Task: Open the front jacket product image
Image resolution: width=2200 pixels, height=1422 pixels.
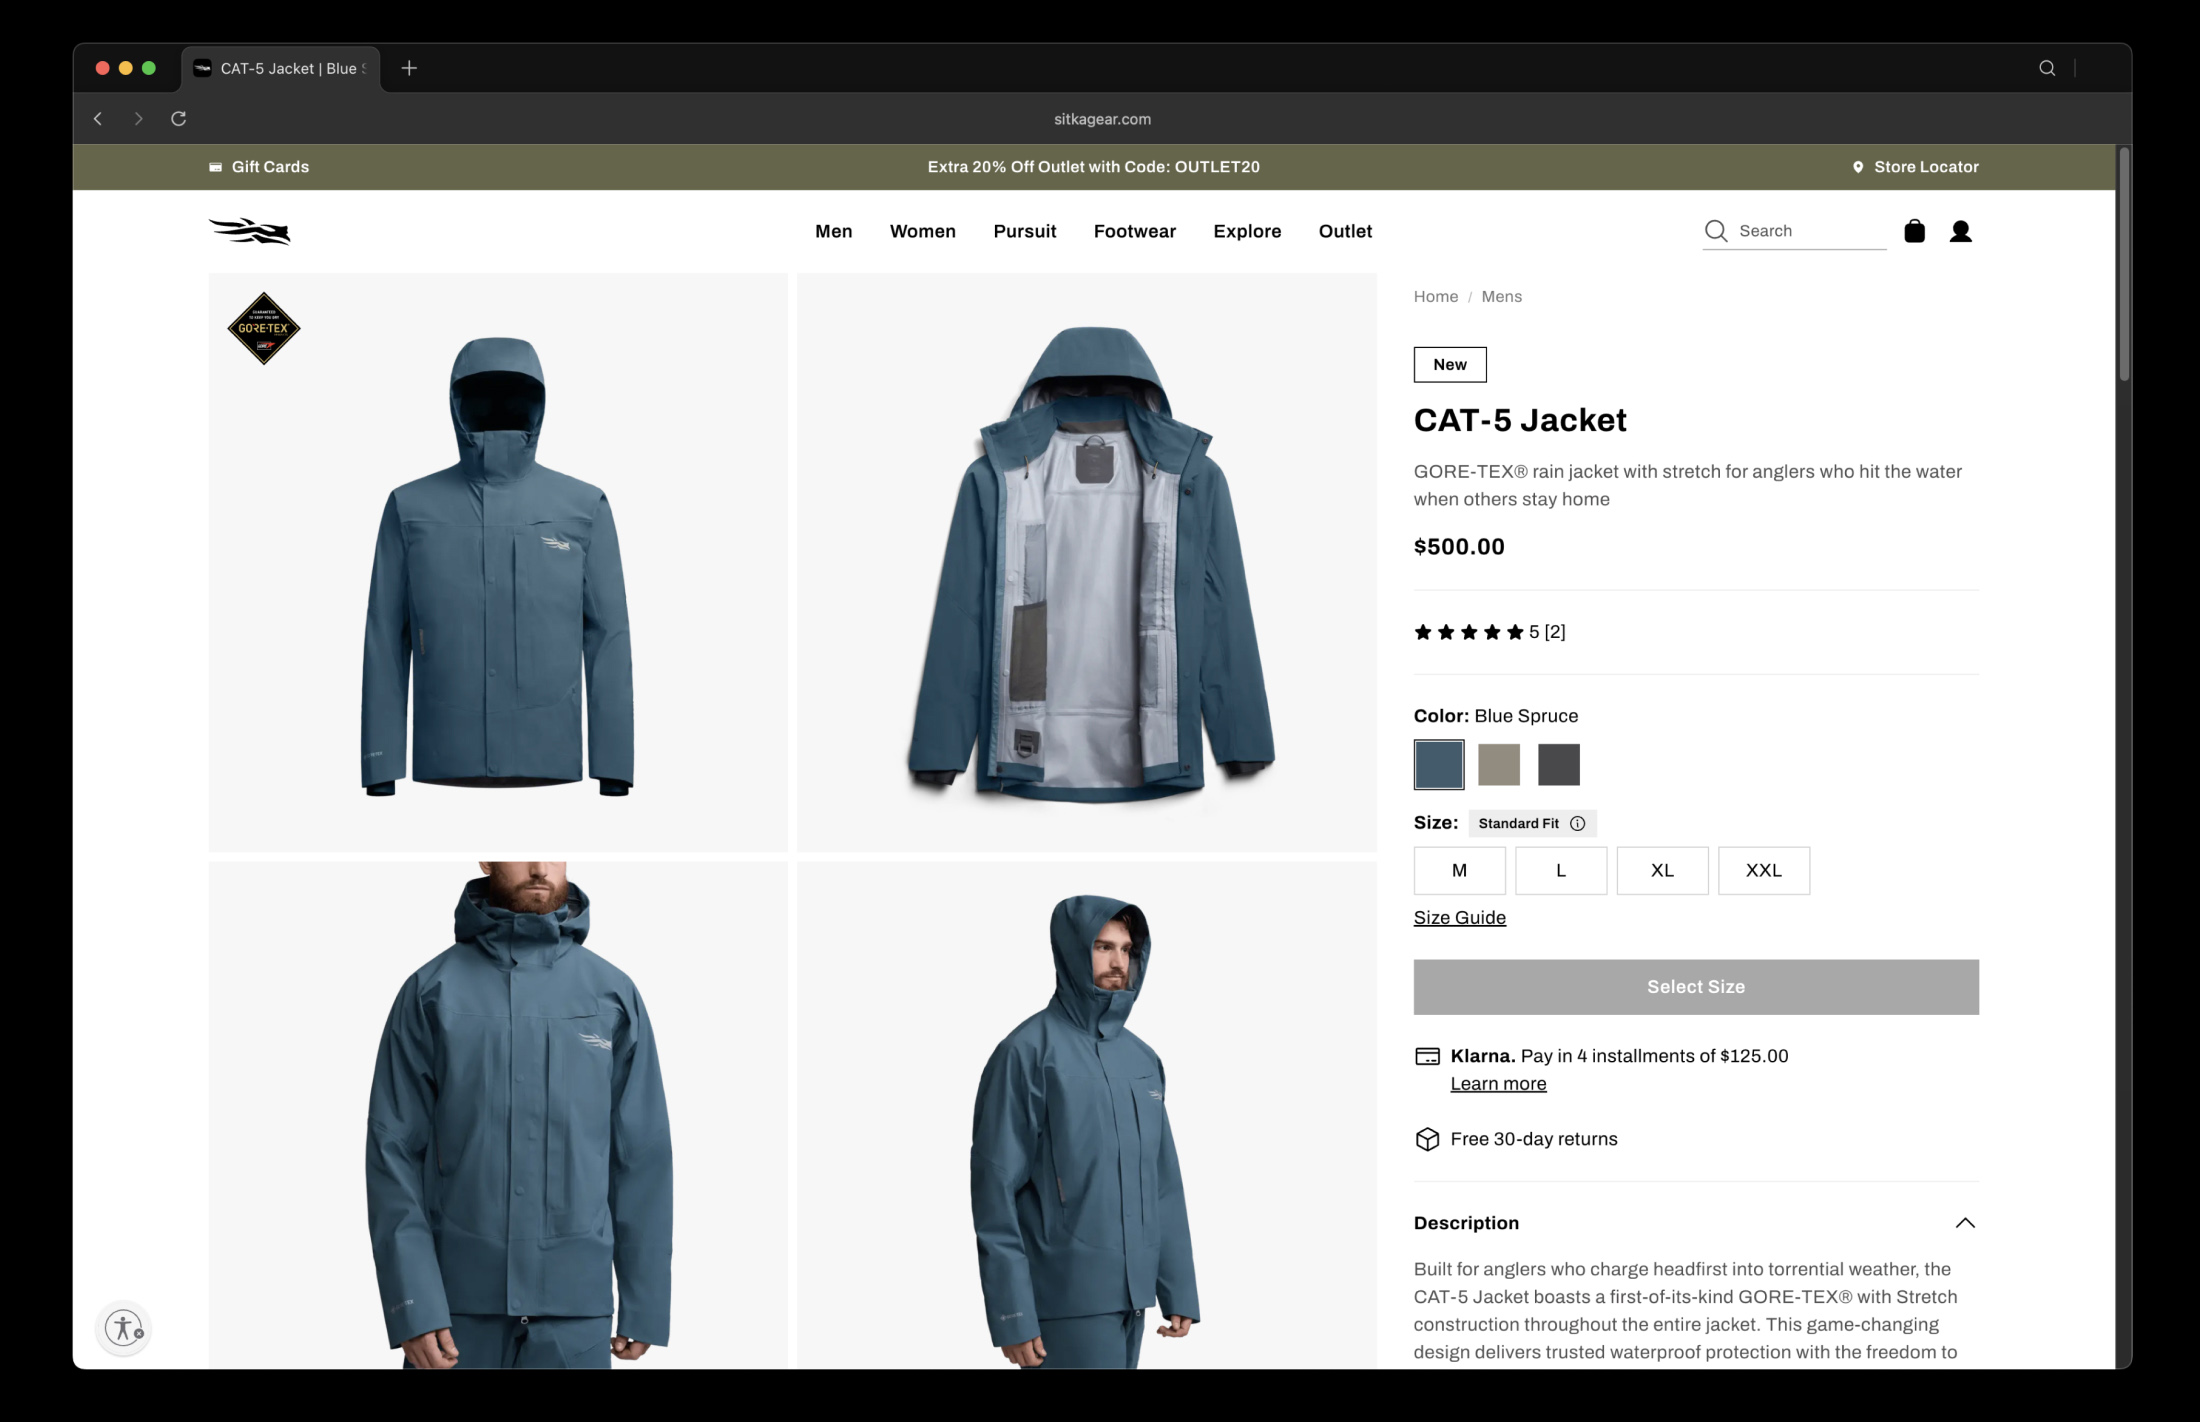Action: (497, 562)
